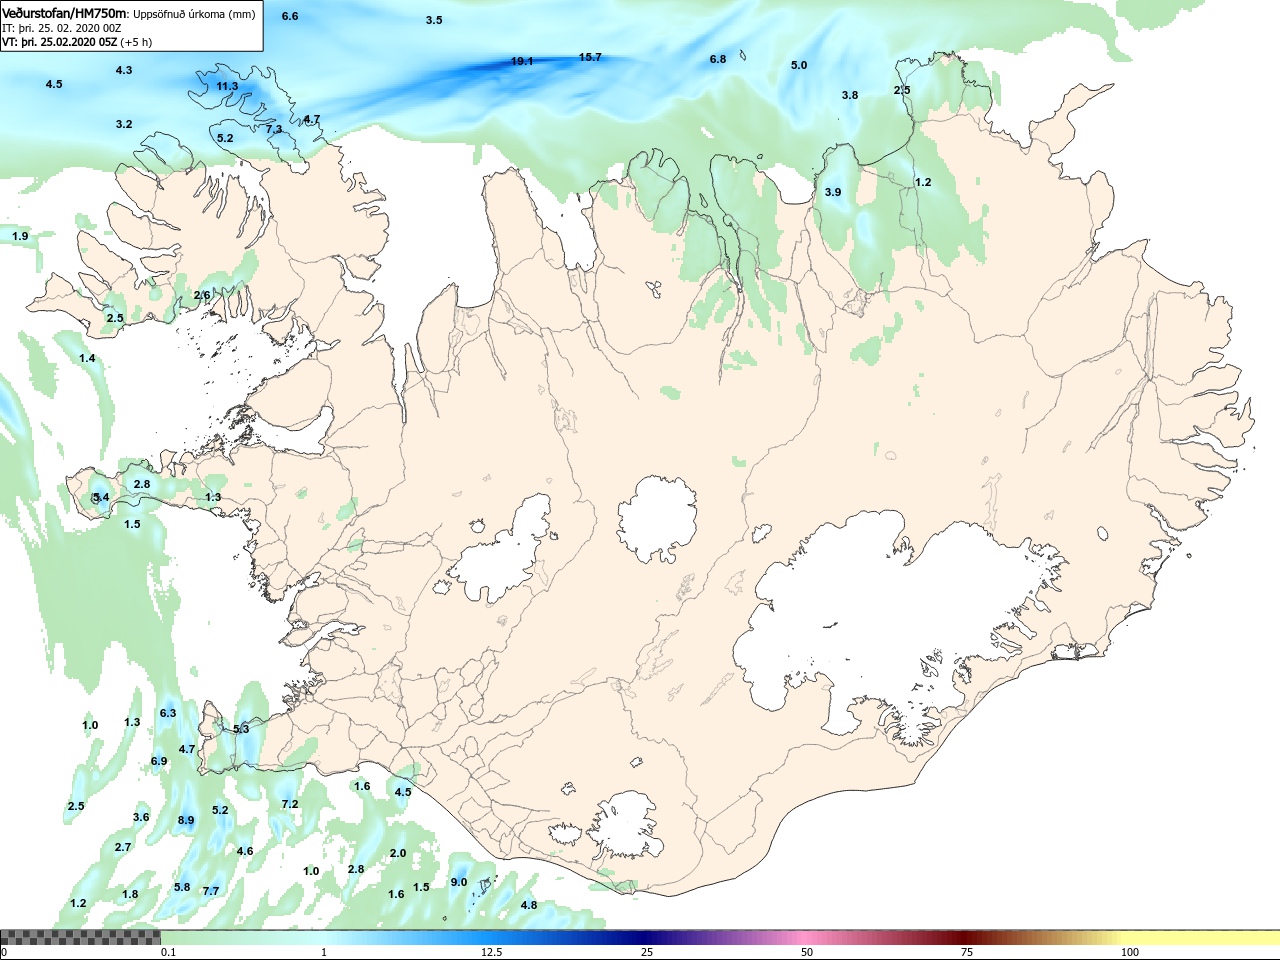Select the 4.3 precipitation label
The height and width of the screenshot is (960, 1280).
tap(124, 70)
